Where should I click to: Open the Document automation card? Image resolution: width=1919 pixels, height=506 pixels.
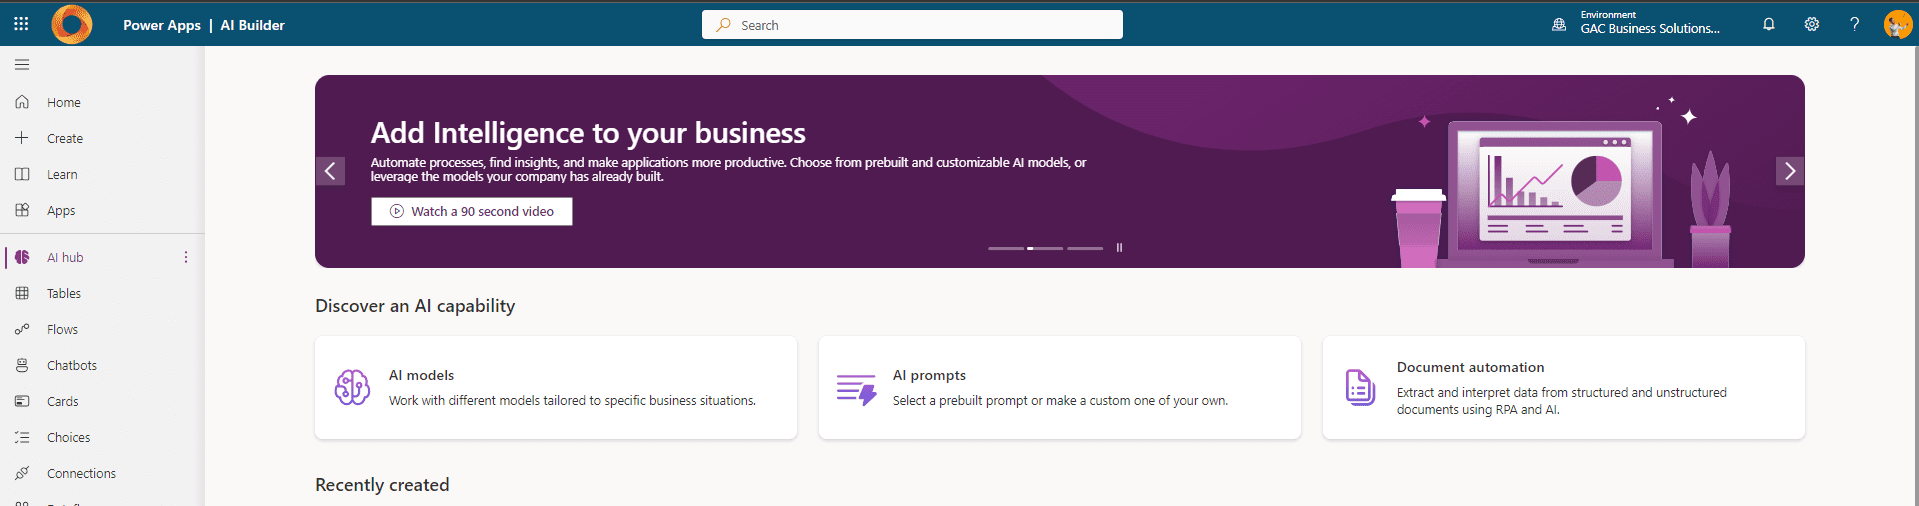click(1564, 387)
